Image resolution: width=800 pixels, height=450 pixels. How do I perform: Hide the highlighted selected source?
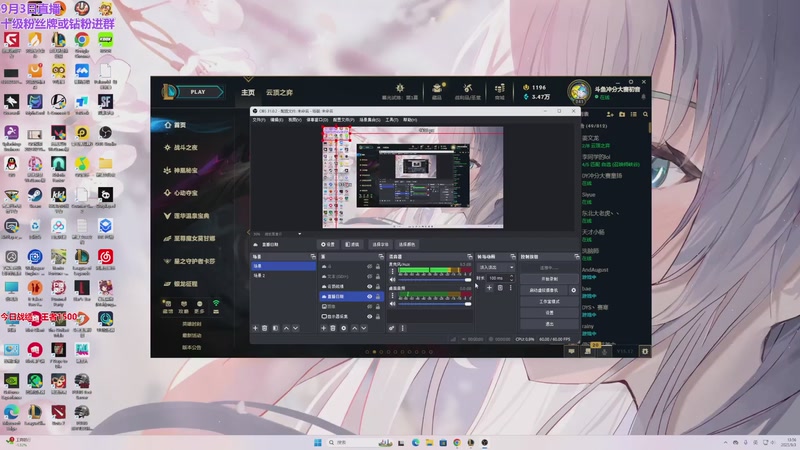coord(369,296)
